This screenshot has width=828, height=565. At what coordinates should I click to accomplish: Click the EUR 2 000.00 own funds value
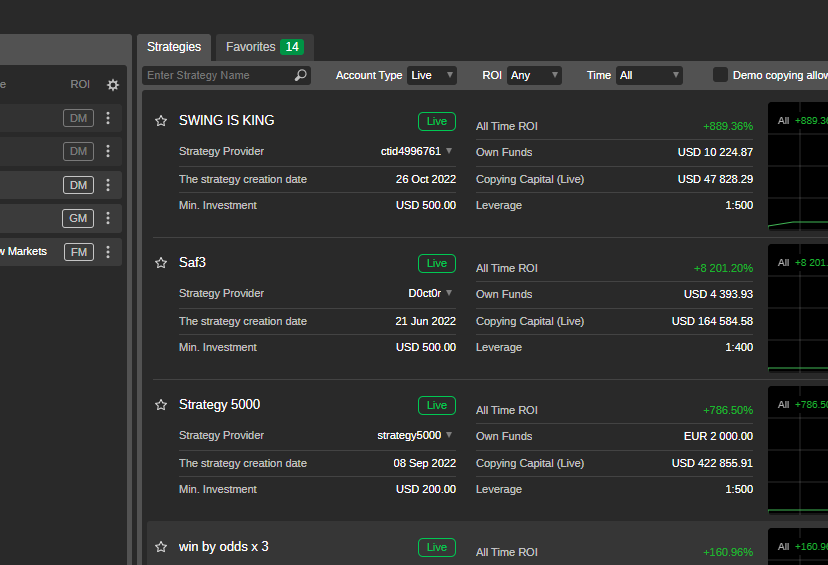(x=718, y=437)
